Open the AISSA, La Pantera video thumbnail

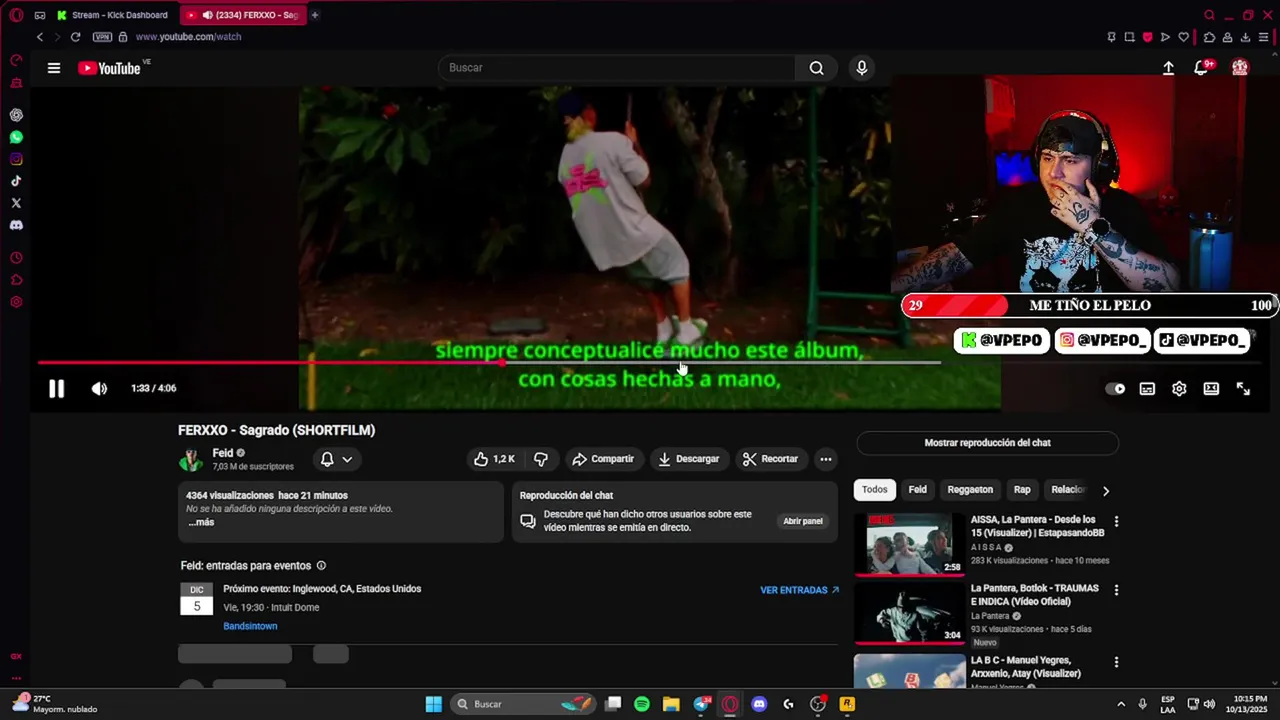tap(909, 543)
